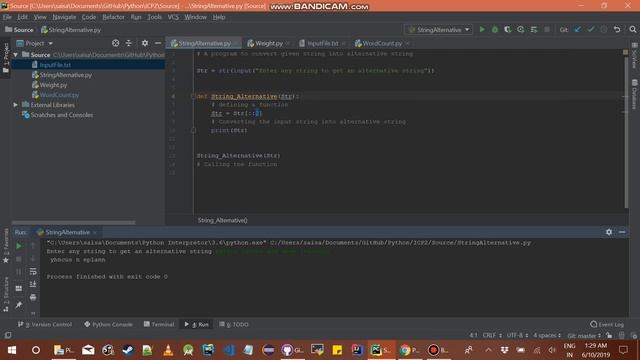The height and width of the screenshot is (360, 640).
Task: Start debugging with the bug icon
Action: (x=495, y=29)
